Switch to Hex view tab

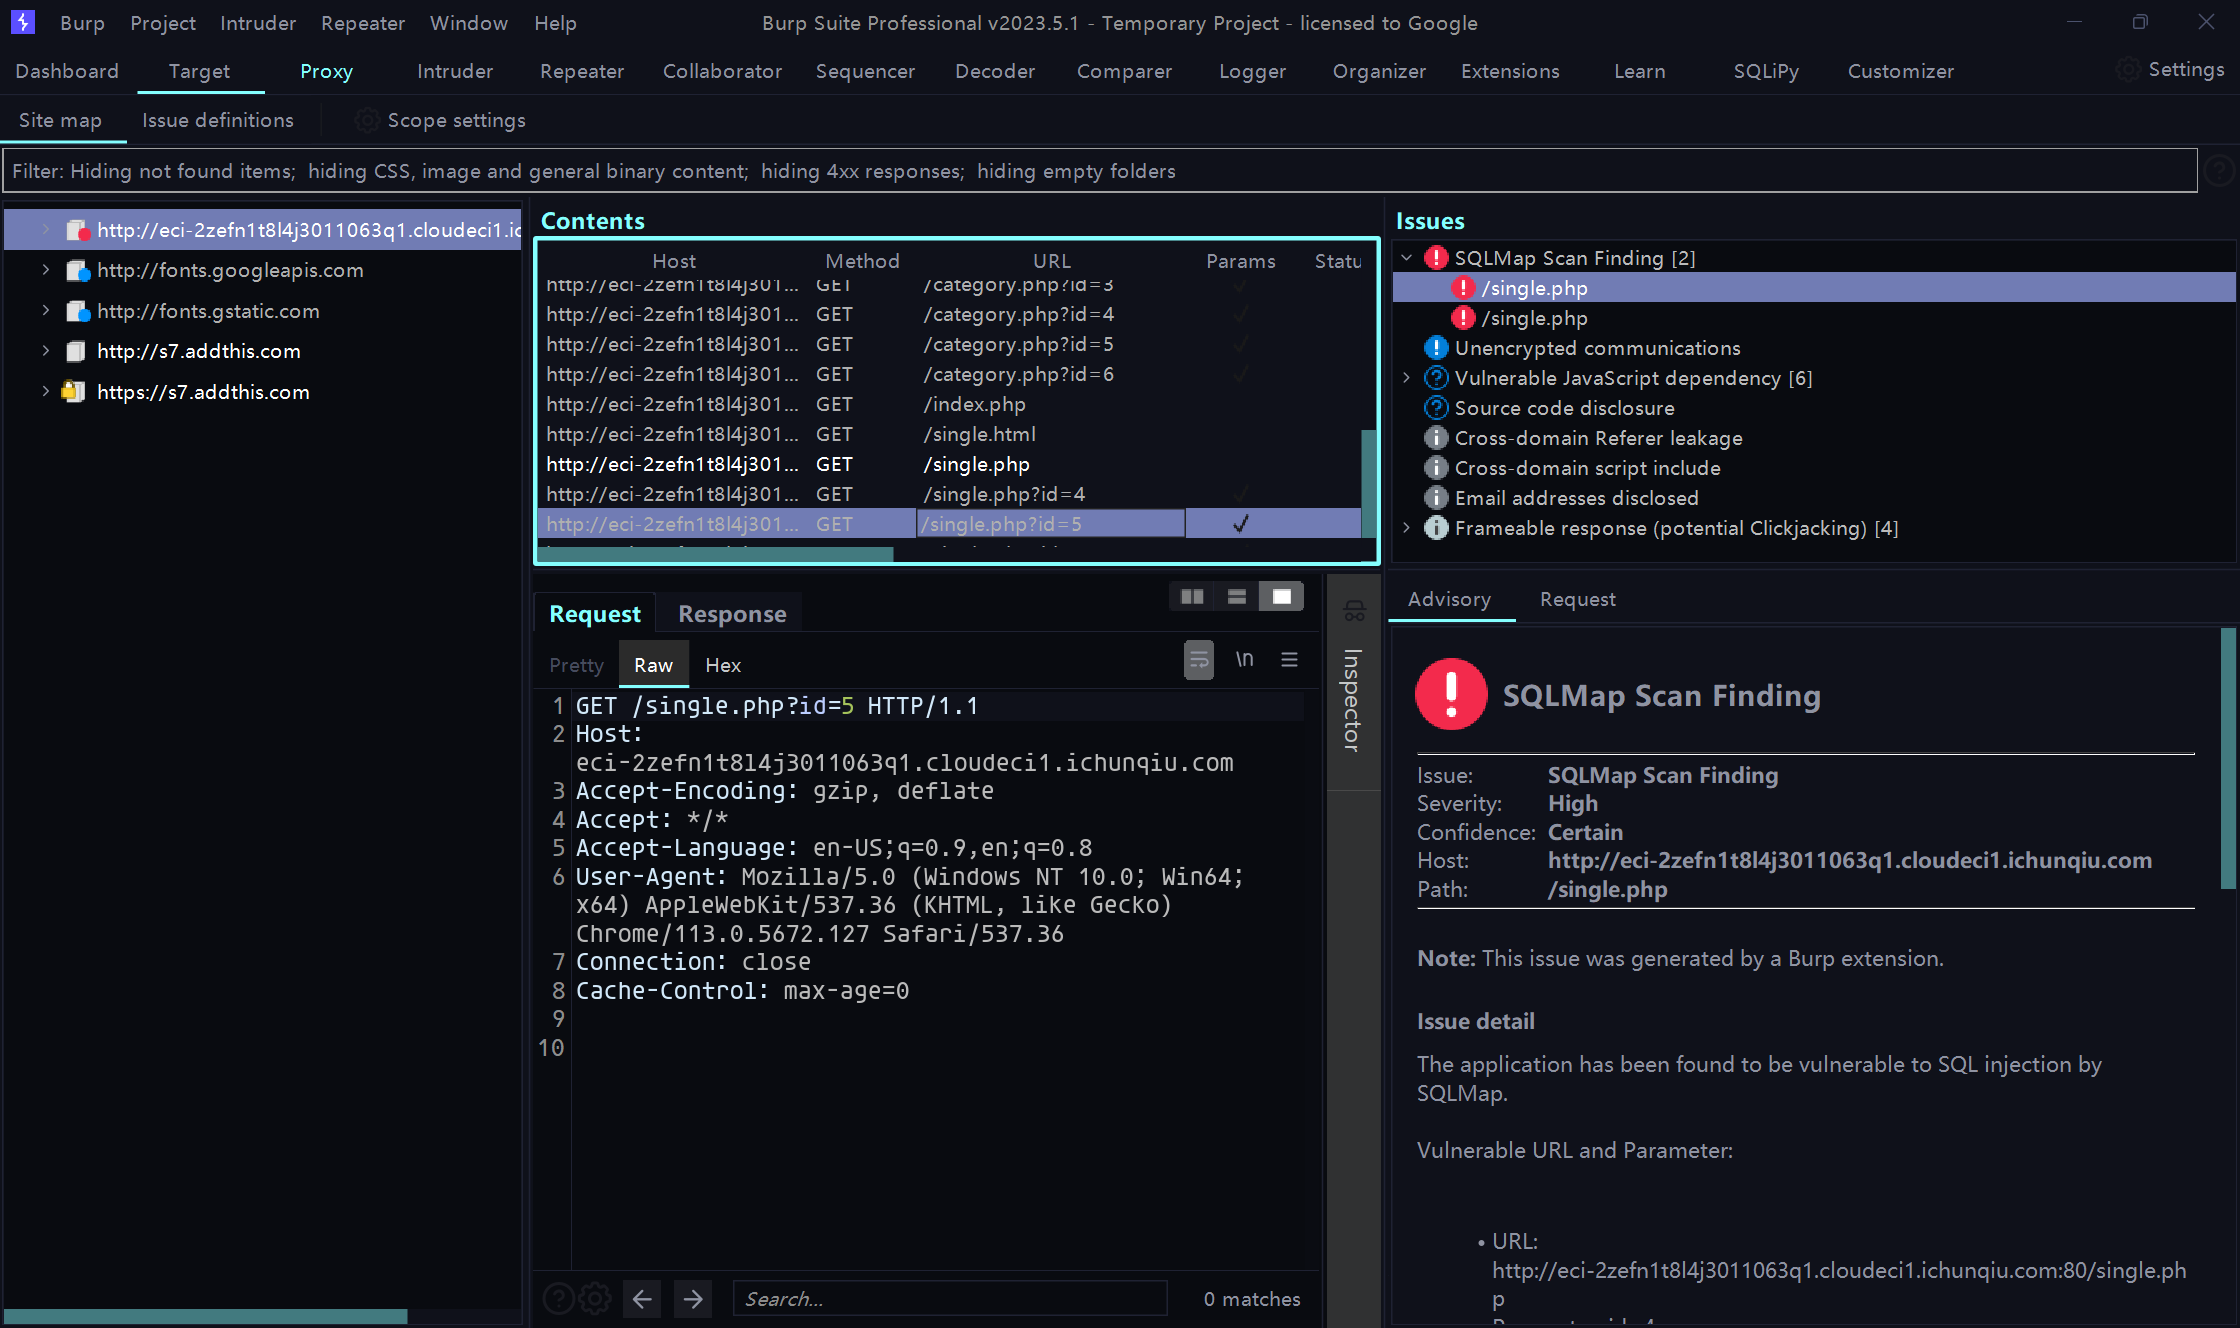(723, 665)
